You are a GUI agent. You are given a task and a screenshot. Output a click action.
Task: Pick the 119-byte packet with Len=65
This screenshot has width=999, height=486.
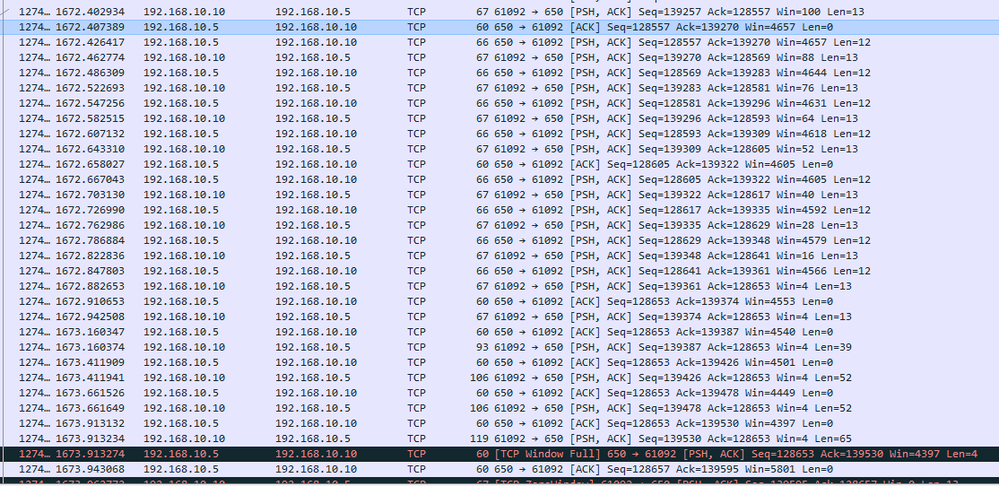(500, 439)
